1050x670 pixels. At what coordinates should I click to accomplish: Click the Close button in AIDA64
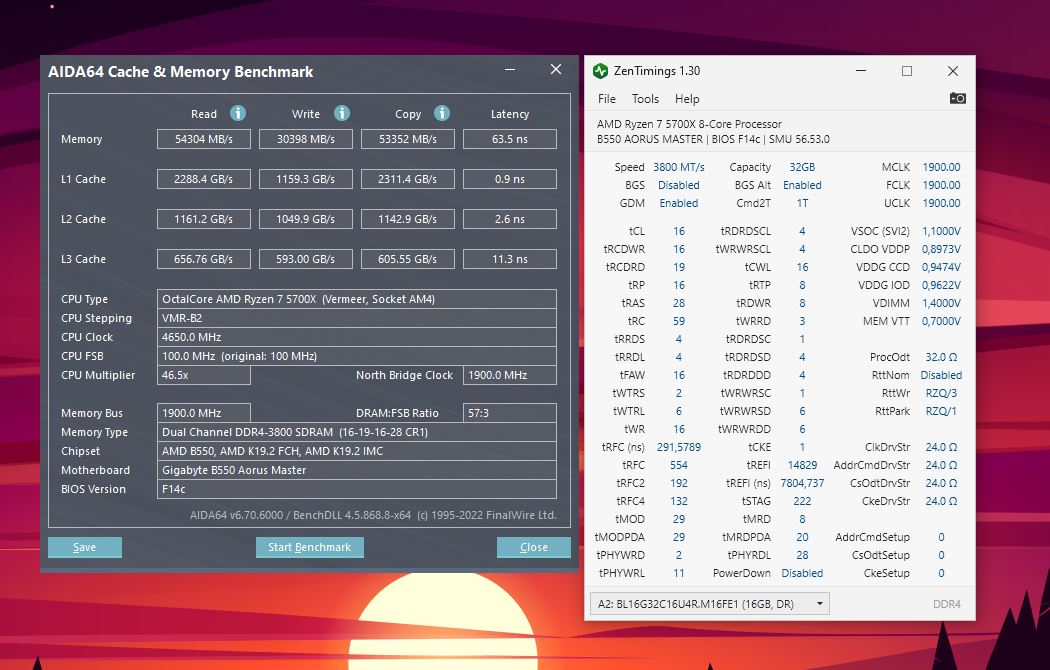[x=533, y=547]
